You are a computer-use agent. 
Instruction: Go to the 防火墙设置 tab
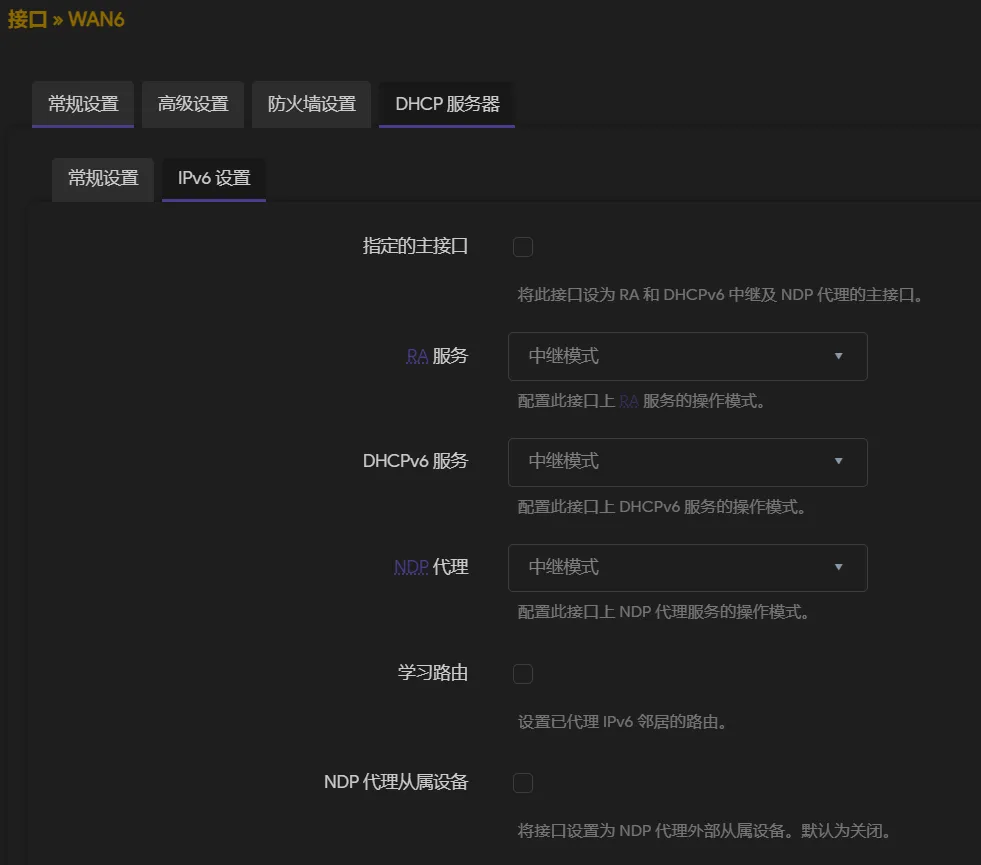tap(311, 104)
